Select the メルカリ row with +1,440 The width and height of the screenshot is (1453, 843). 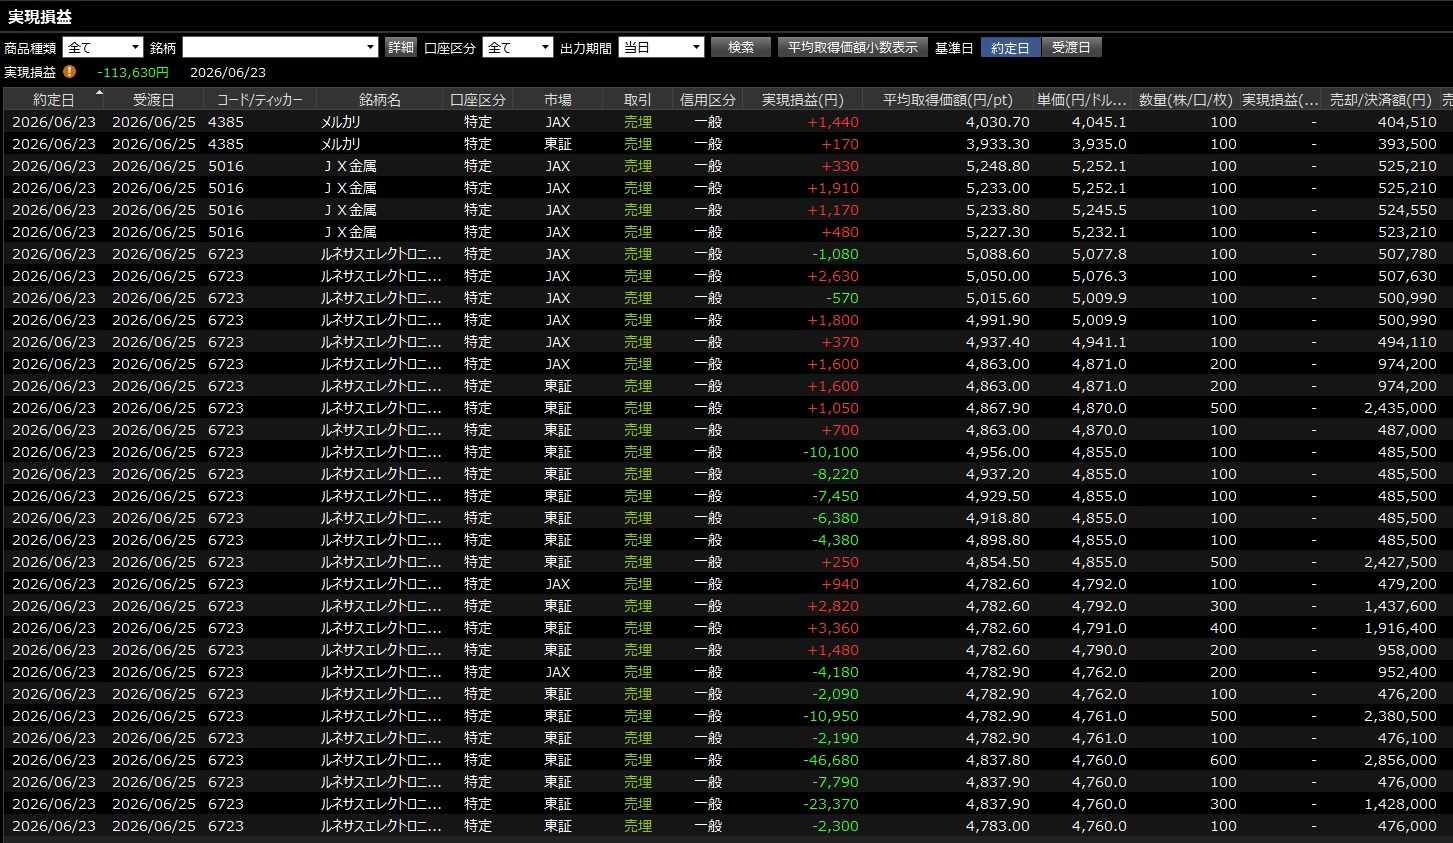[726, 122]
